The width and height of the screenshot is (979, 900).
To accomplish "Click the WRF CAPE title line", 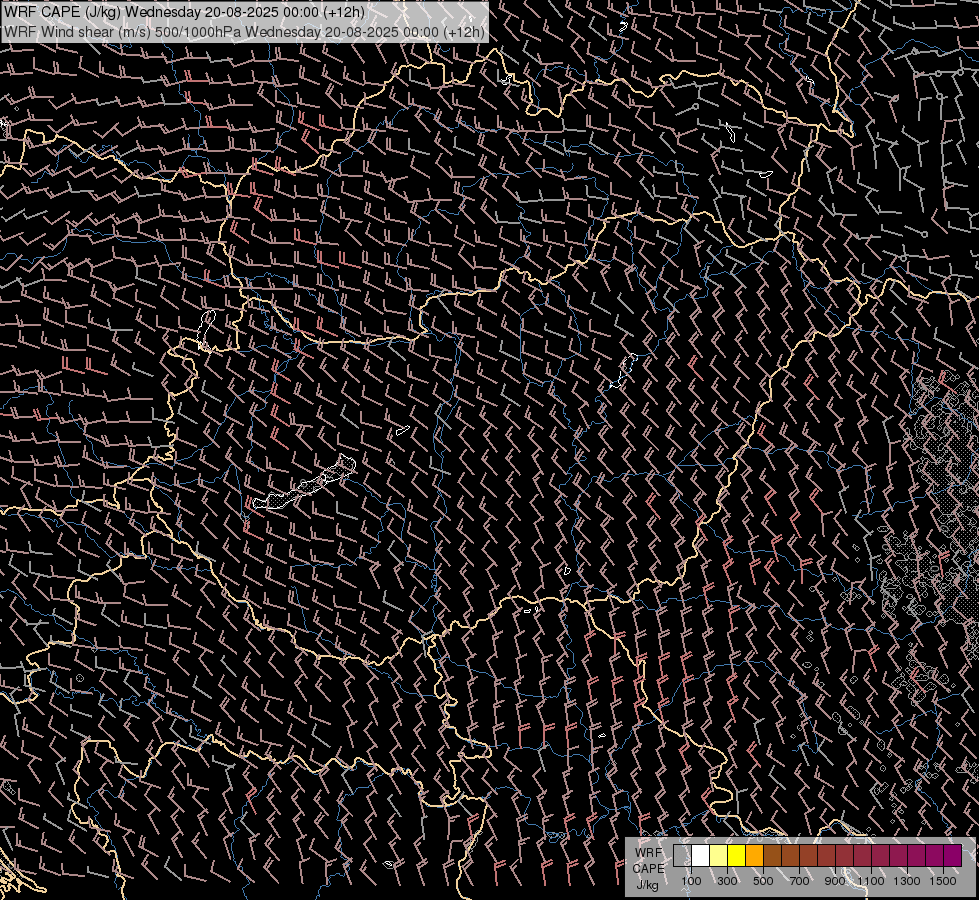I will click(x=184, y=12).
